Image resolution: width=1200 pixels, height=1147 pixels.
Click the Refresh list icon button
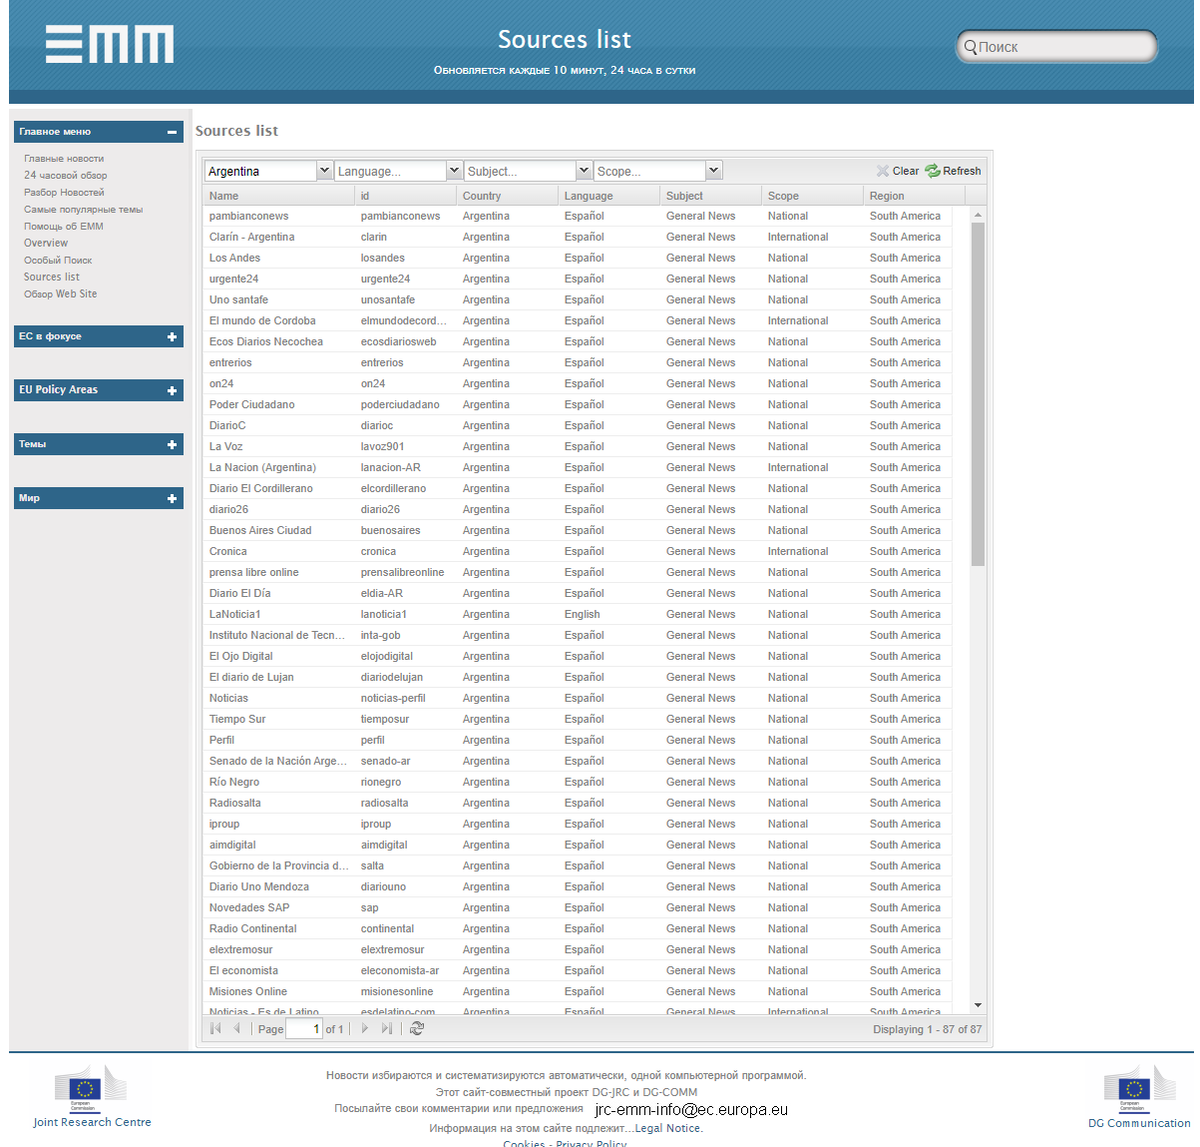[x=953, y=171]
